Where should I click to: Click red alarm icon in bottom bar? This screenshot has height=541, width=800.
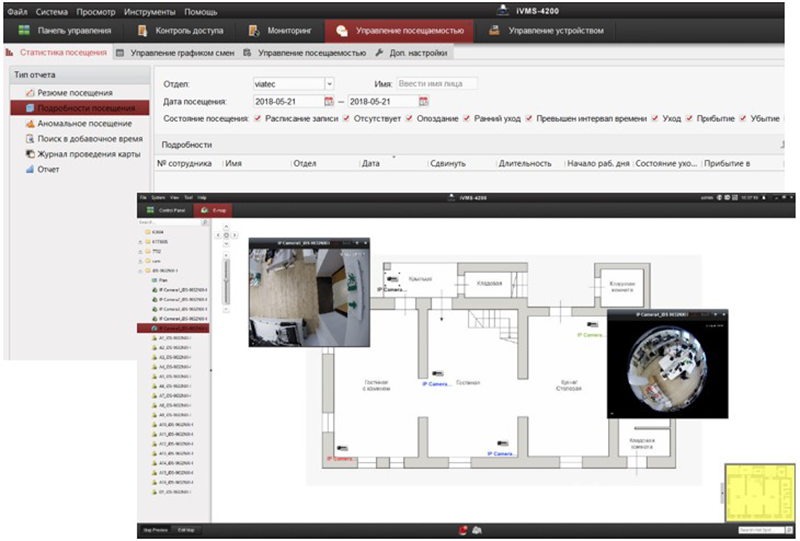pyautogui.click(x=463, y=530)
